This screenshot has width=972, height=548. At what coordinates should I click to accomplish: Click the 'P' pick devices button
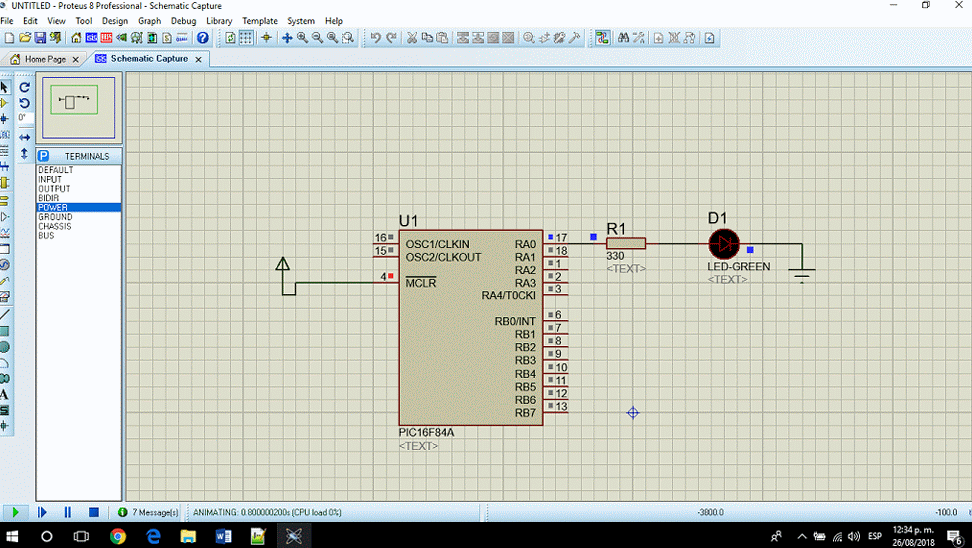coord(44,156)
